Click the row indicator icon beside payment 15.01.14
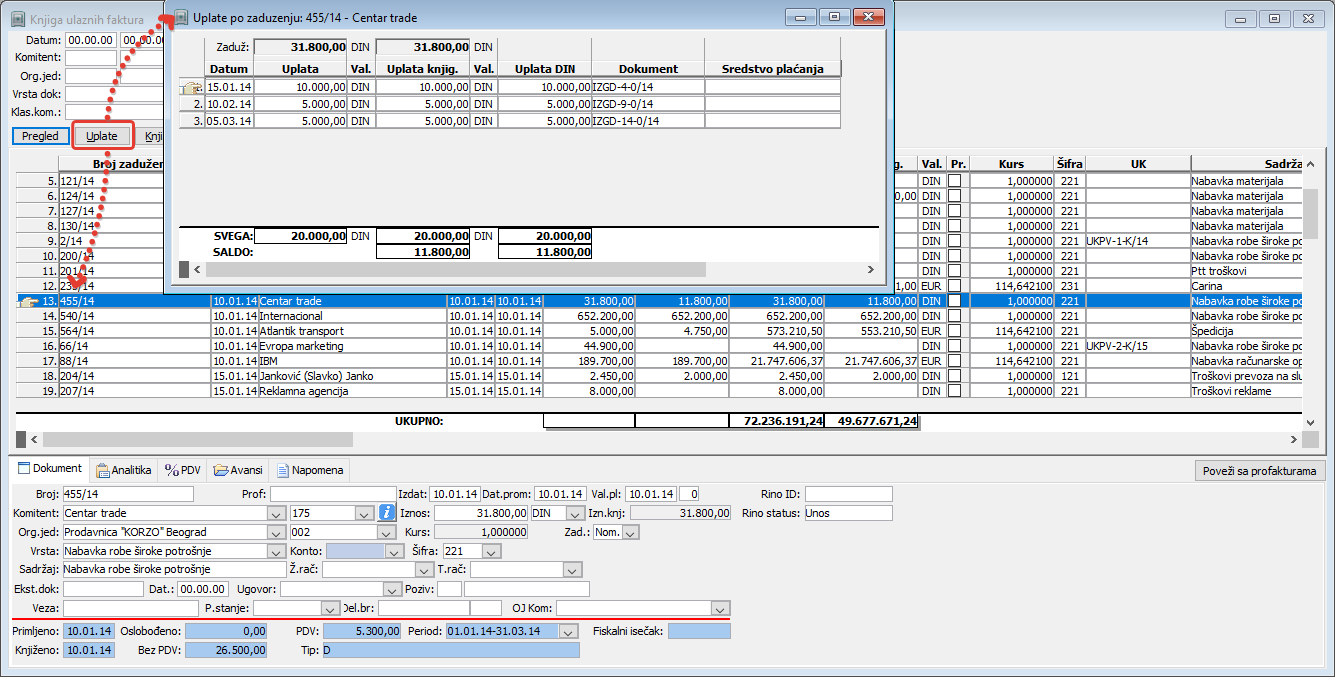Screen dimensions: 1335x677 tap(191, 88)
